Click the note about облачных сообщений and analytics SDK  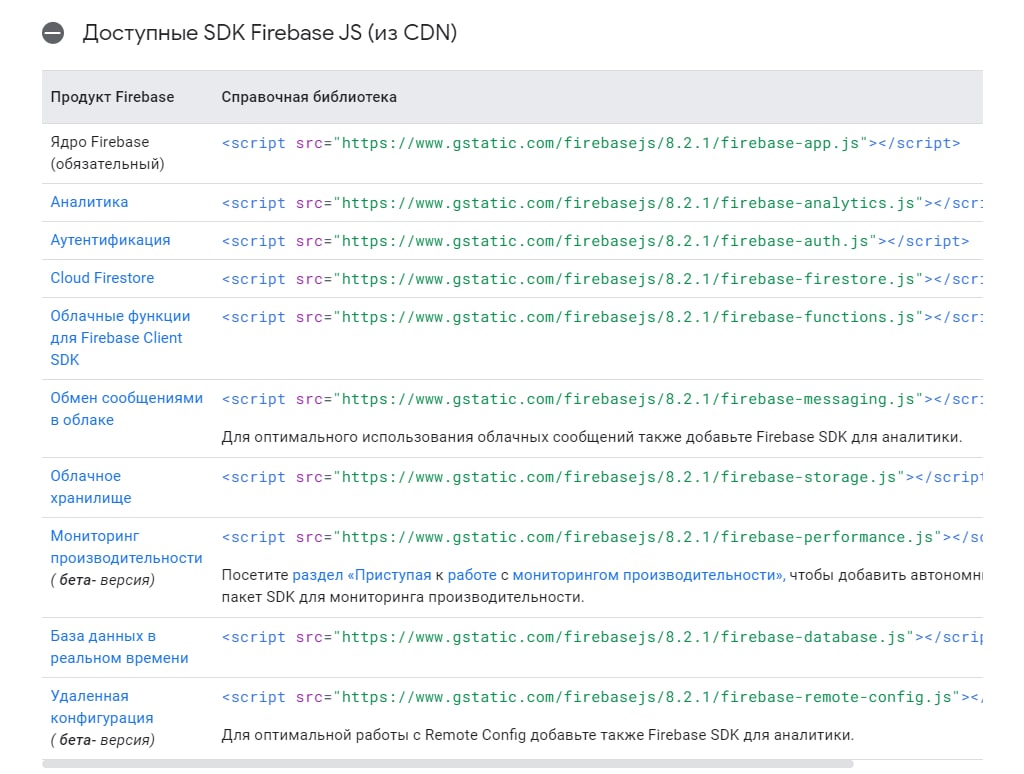(x=592, y=436)
